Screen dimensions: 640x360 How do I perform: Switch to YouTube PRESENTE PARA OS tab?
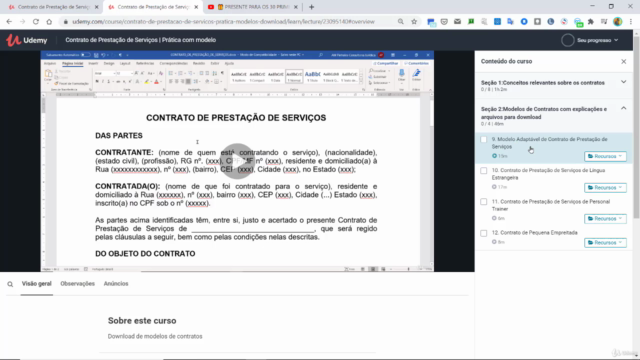click(253, 7)
